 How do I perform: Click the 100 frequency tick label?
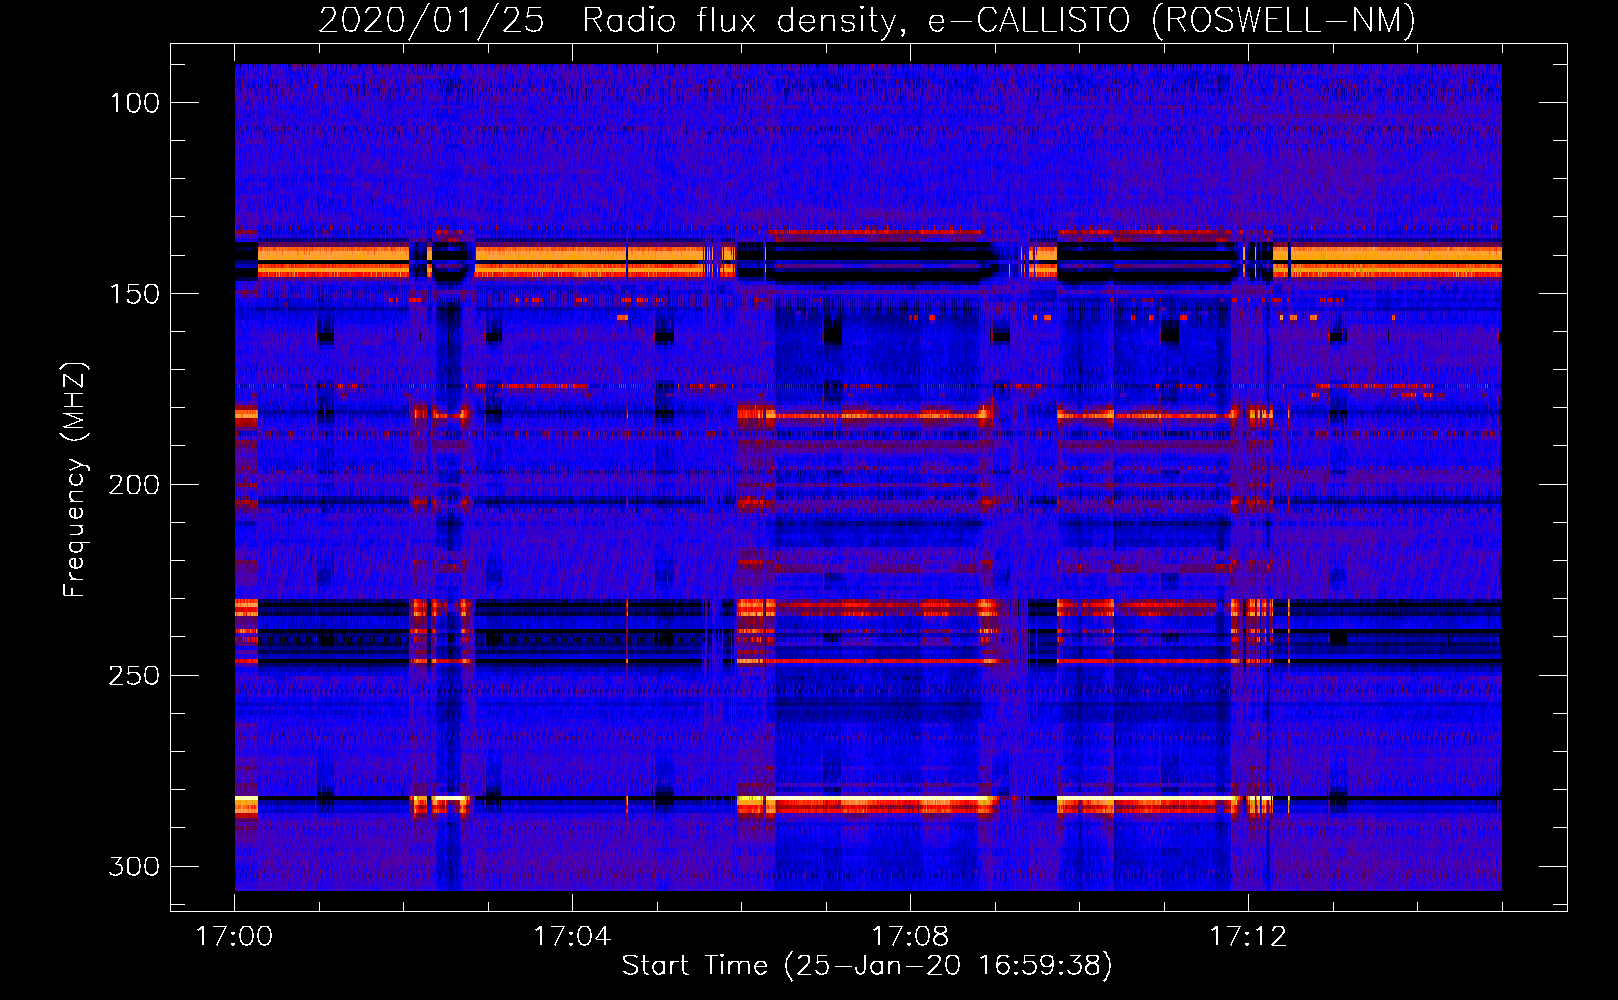[x=135, y=103]
